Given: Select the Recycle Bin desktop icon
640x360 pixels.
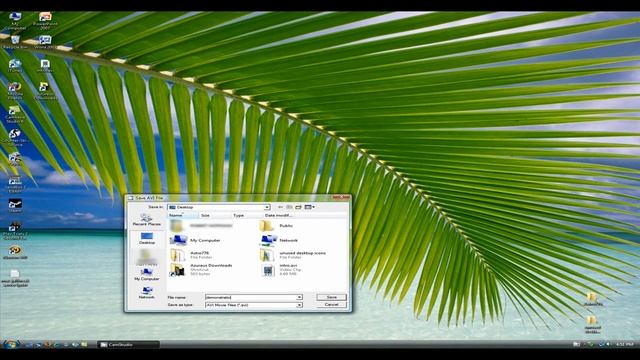Looking at the screenshot, I should [x=15, y=42].
